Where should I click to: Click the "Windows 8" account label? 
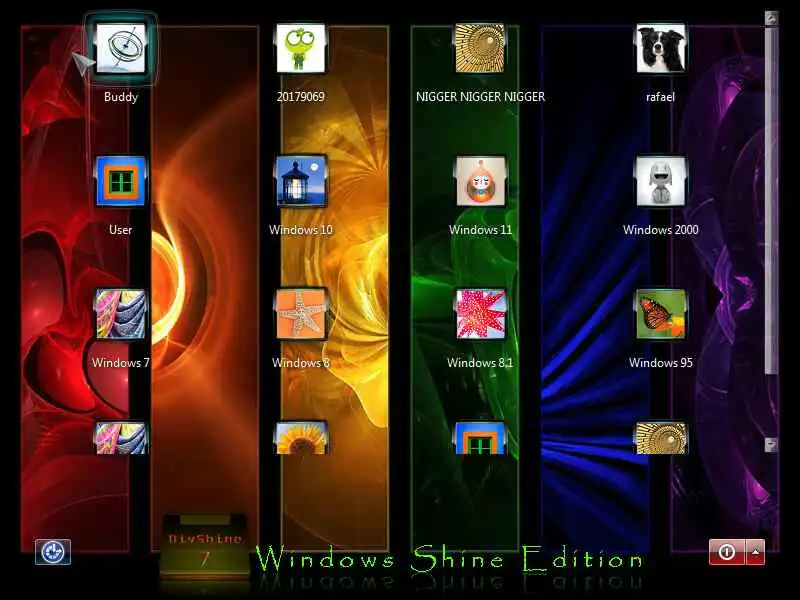301,363
